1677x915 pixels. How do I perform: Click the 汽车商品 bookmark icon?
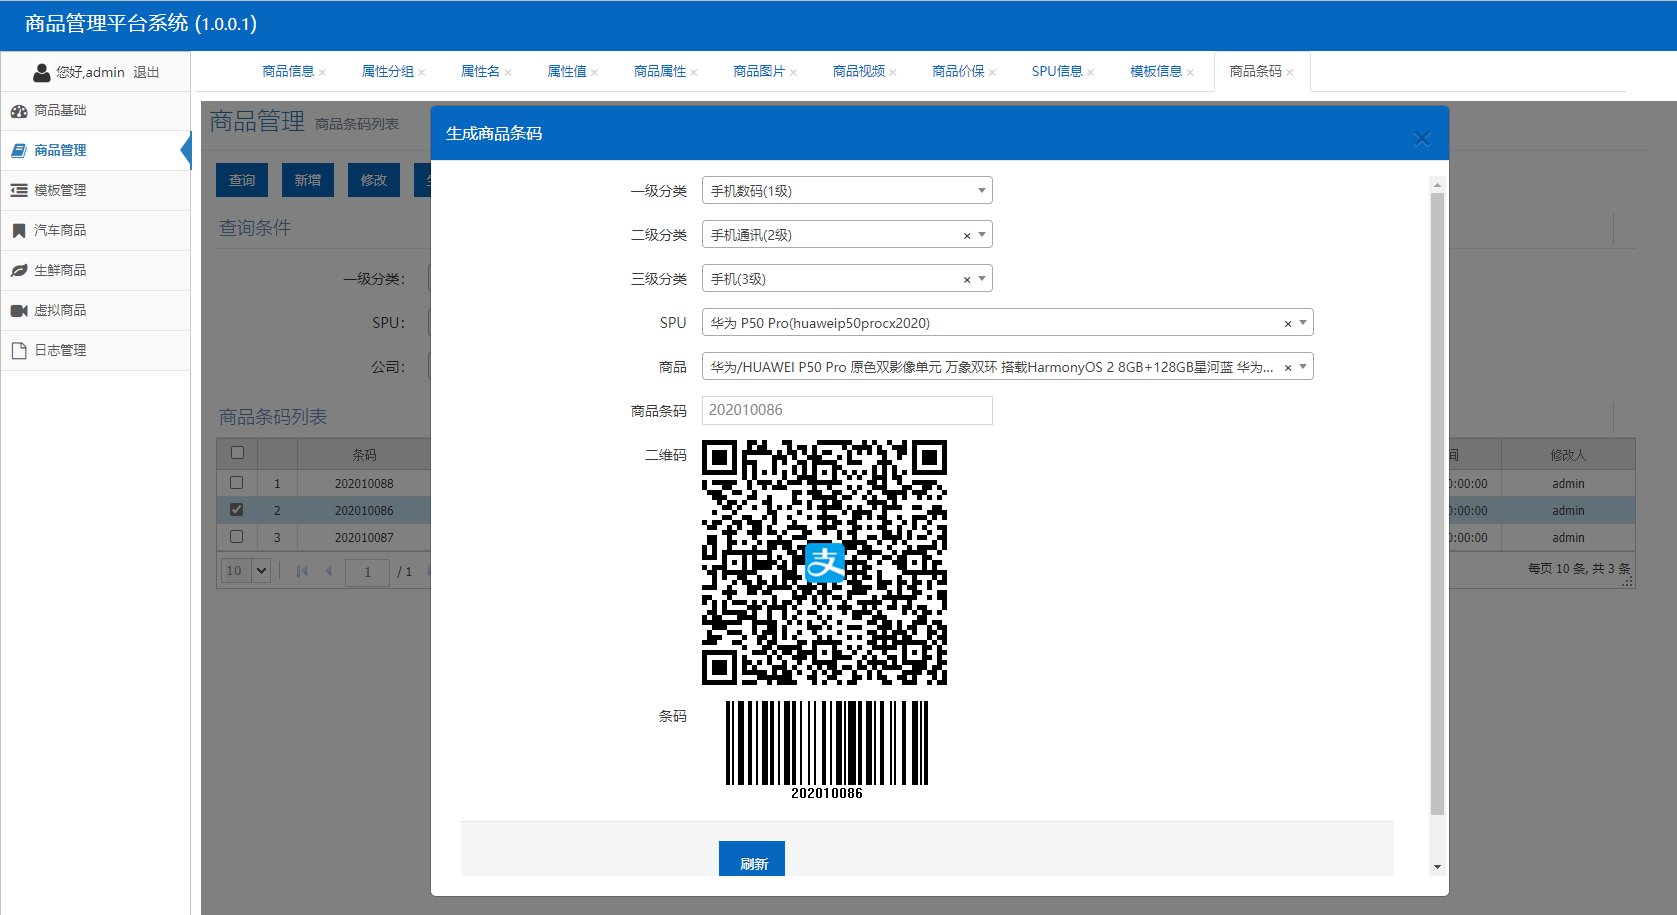click(19, 231)
